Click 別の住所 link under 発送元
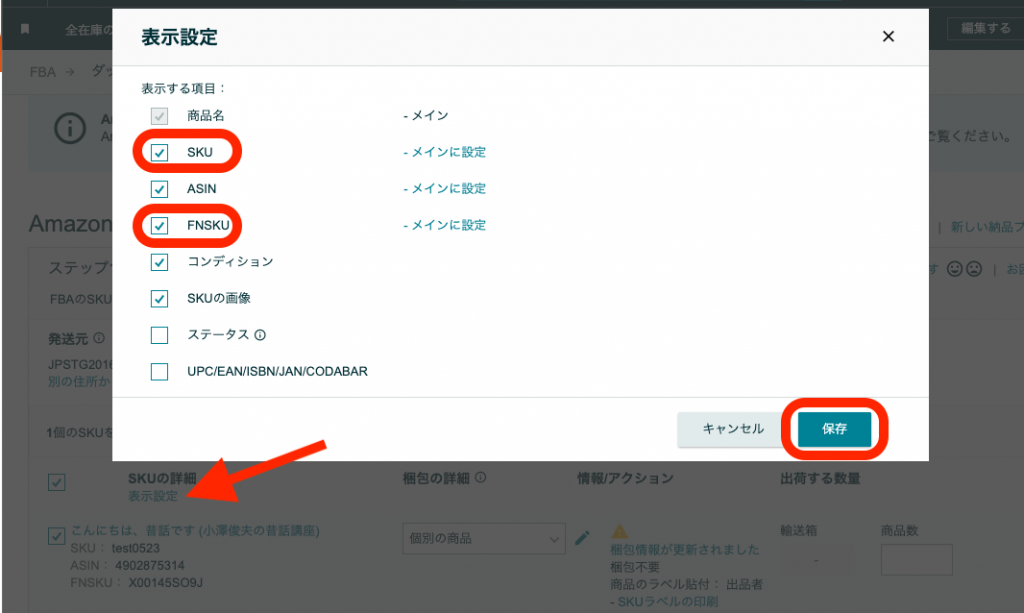Viewport: 1024px width, 613px height. pos(79,381)
